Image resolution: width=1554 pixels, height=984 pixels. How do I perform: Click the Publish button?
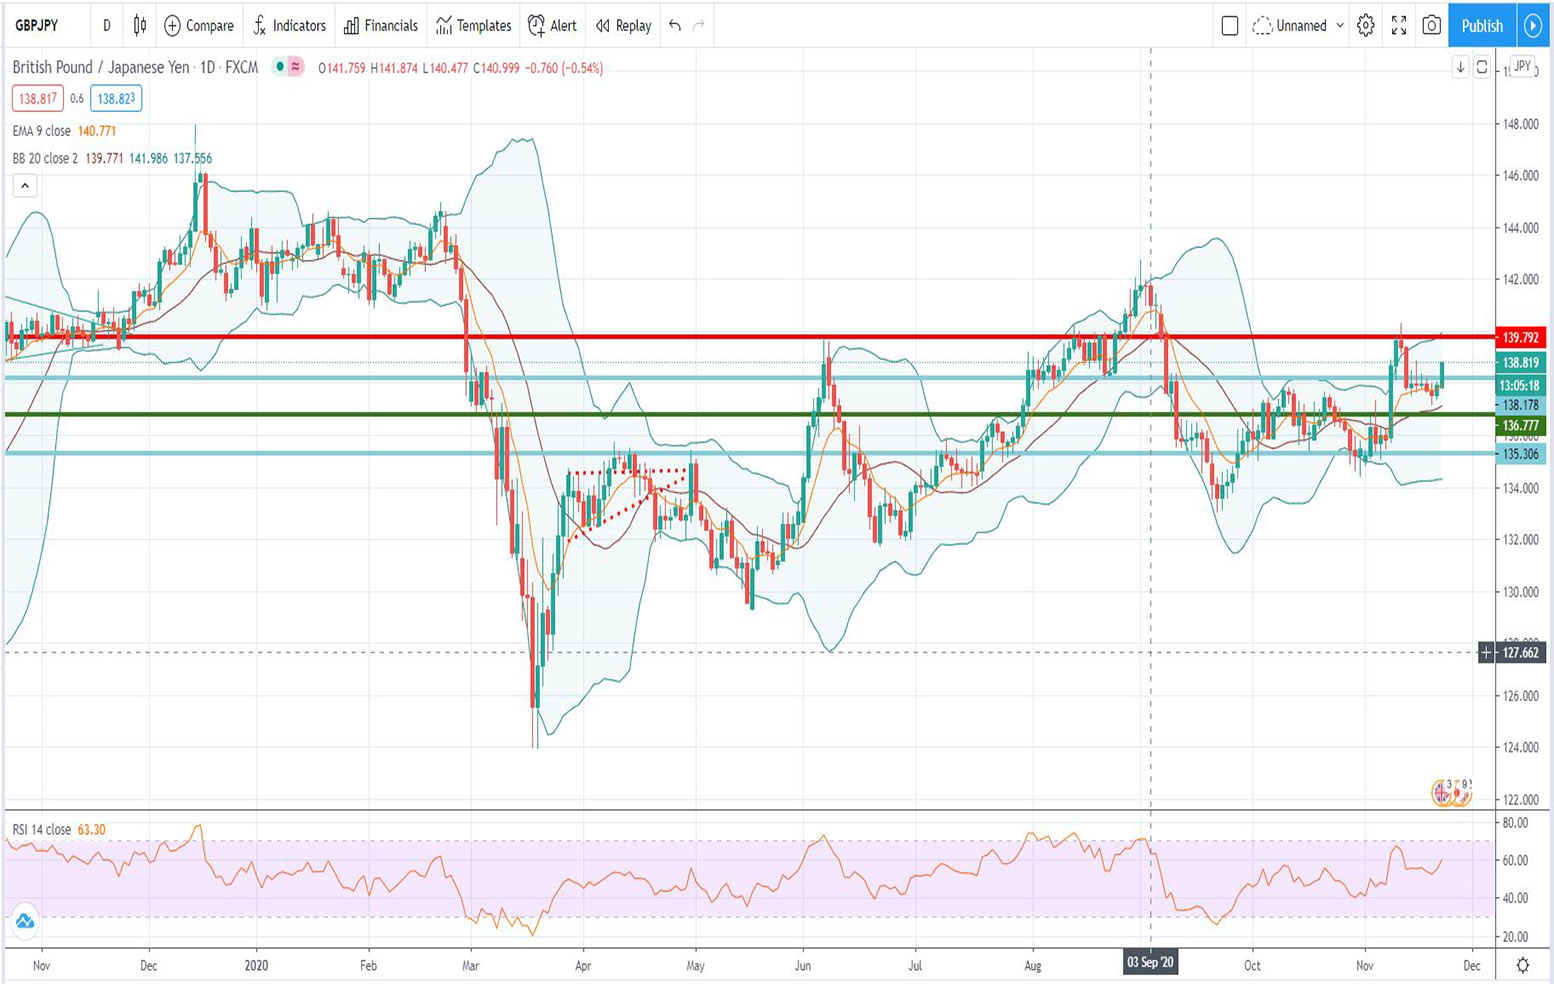1481,26
